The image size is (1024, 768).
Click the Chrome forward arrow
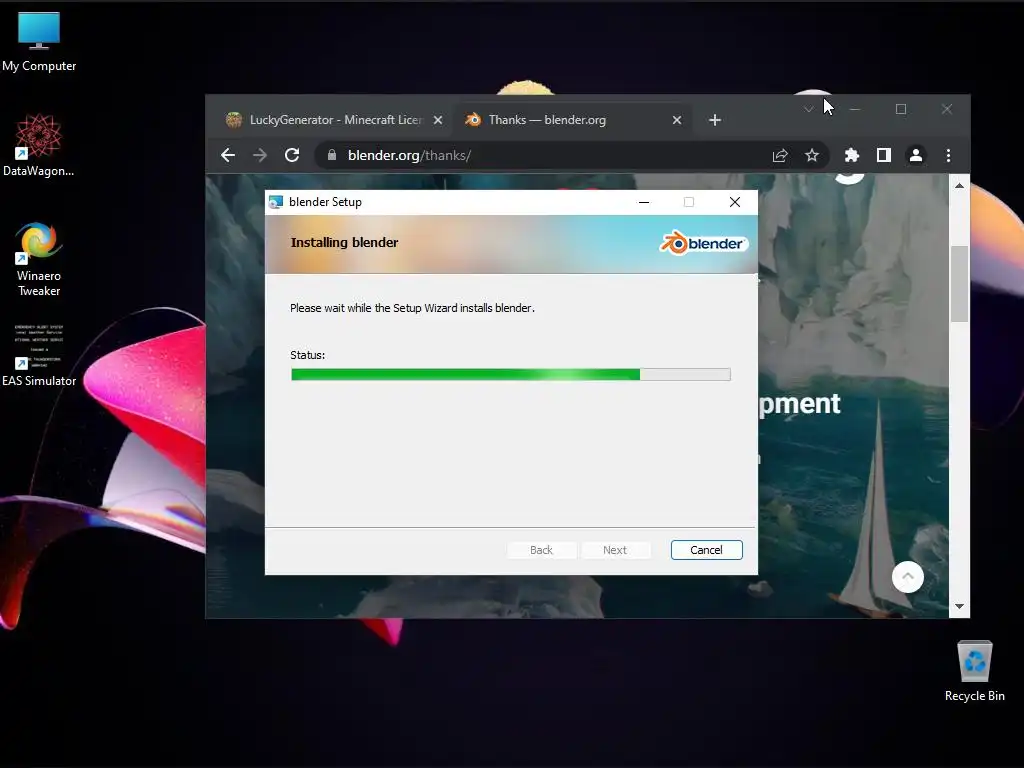[x=260, y=155]
